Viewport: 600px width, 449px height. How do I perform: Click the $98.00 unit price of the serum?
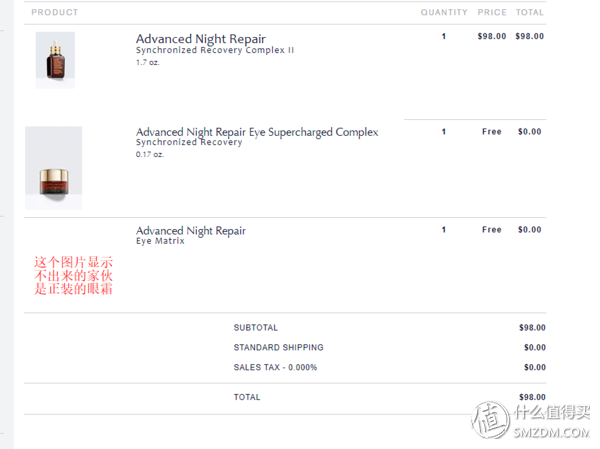pos(491,36)
